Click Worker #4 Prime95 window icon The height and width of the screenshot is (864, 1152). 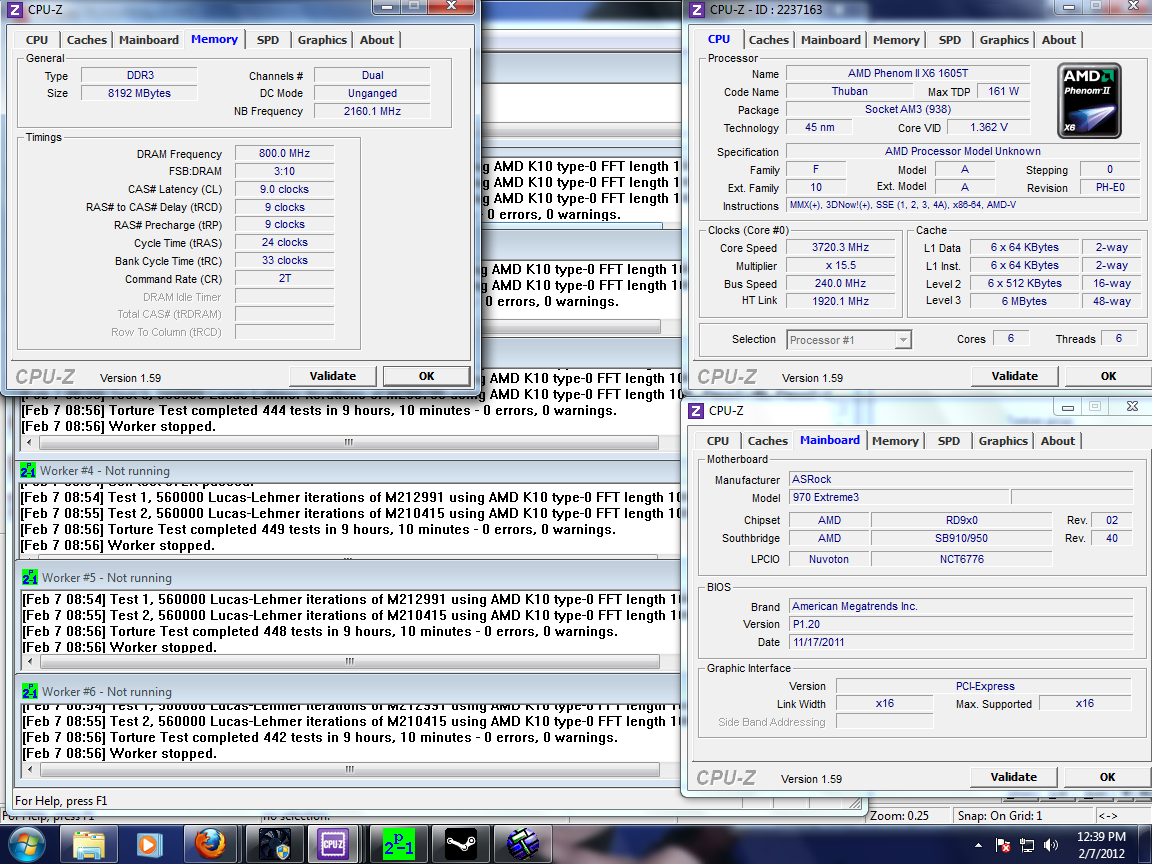click(29, 470)
